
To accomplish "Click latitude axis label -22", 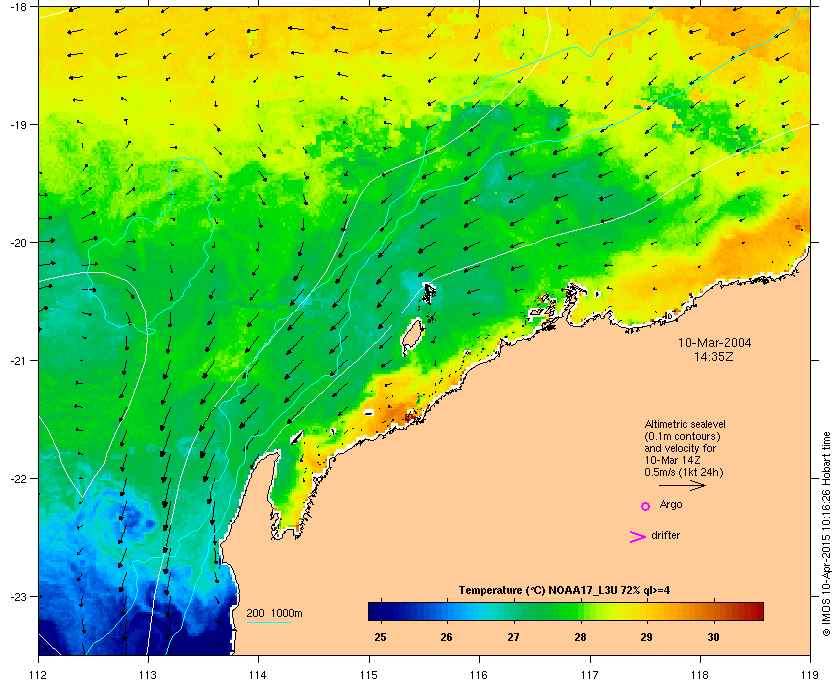I will 18,478.
